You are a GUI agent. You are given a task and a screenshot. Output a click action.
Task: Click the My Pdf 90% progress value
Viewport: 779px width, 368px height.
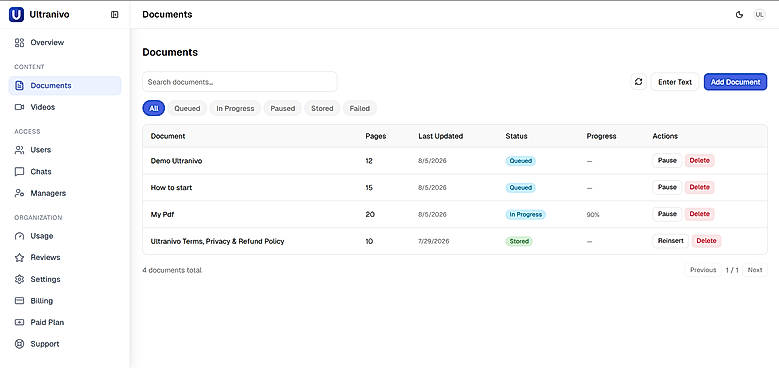pyautogui.click(x=593, y=215)
